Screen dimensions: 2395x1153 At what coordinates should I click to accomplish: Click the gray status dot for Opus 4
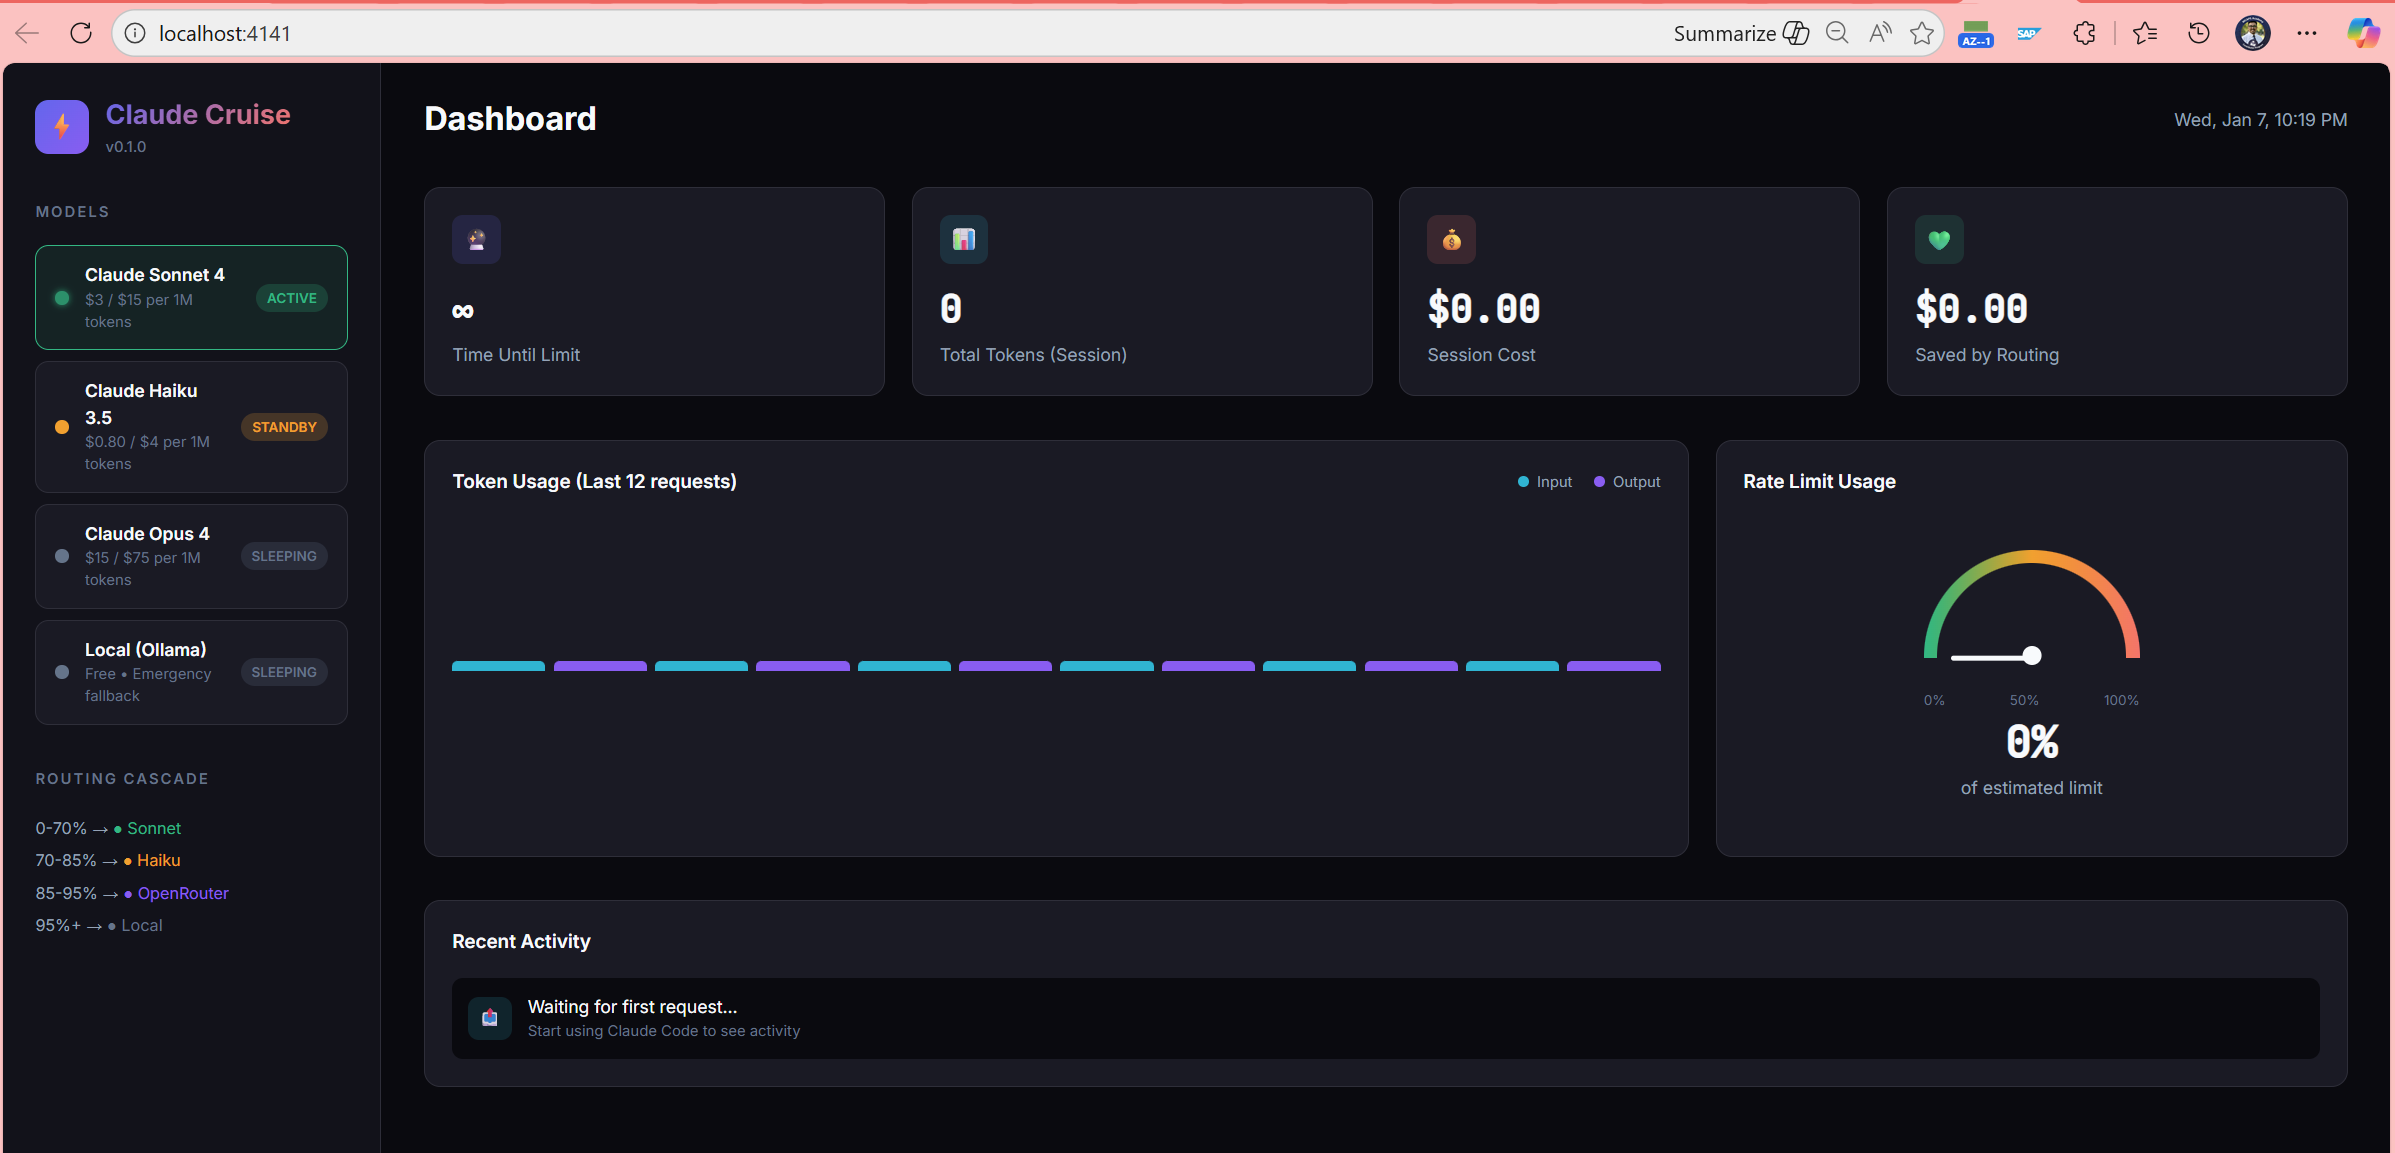(62, 556)
